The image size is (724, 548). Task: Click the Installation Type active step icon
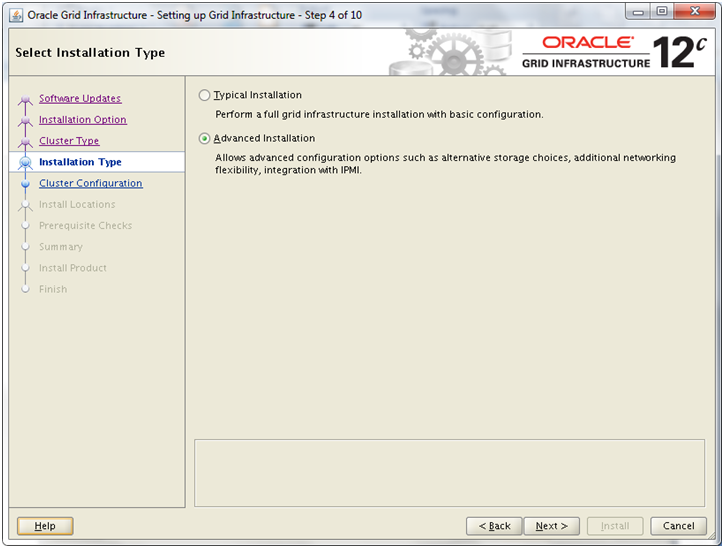(x=25, y=163)
